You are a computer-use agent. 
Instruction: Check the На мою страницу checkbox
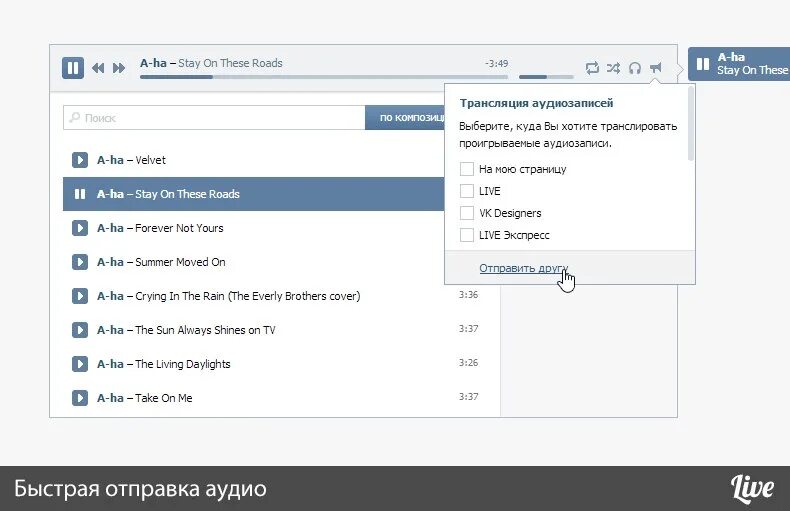[x=467, y=169]
